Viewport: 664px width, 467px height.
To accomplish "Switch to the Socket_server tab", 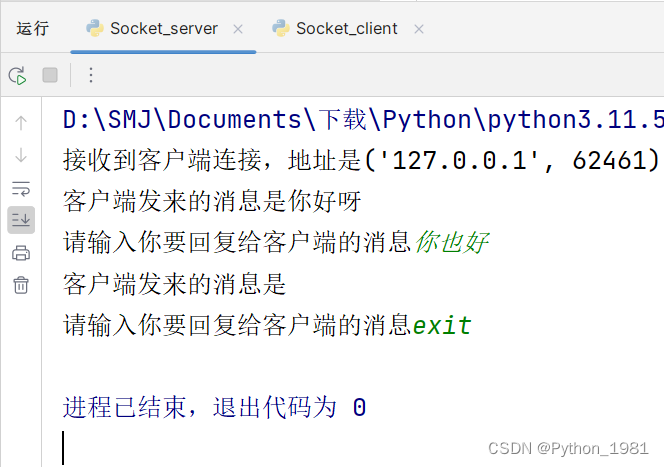I will click(x=164, y=29).
